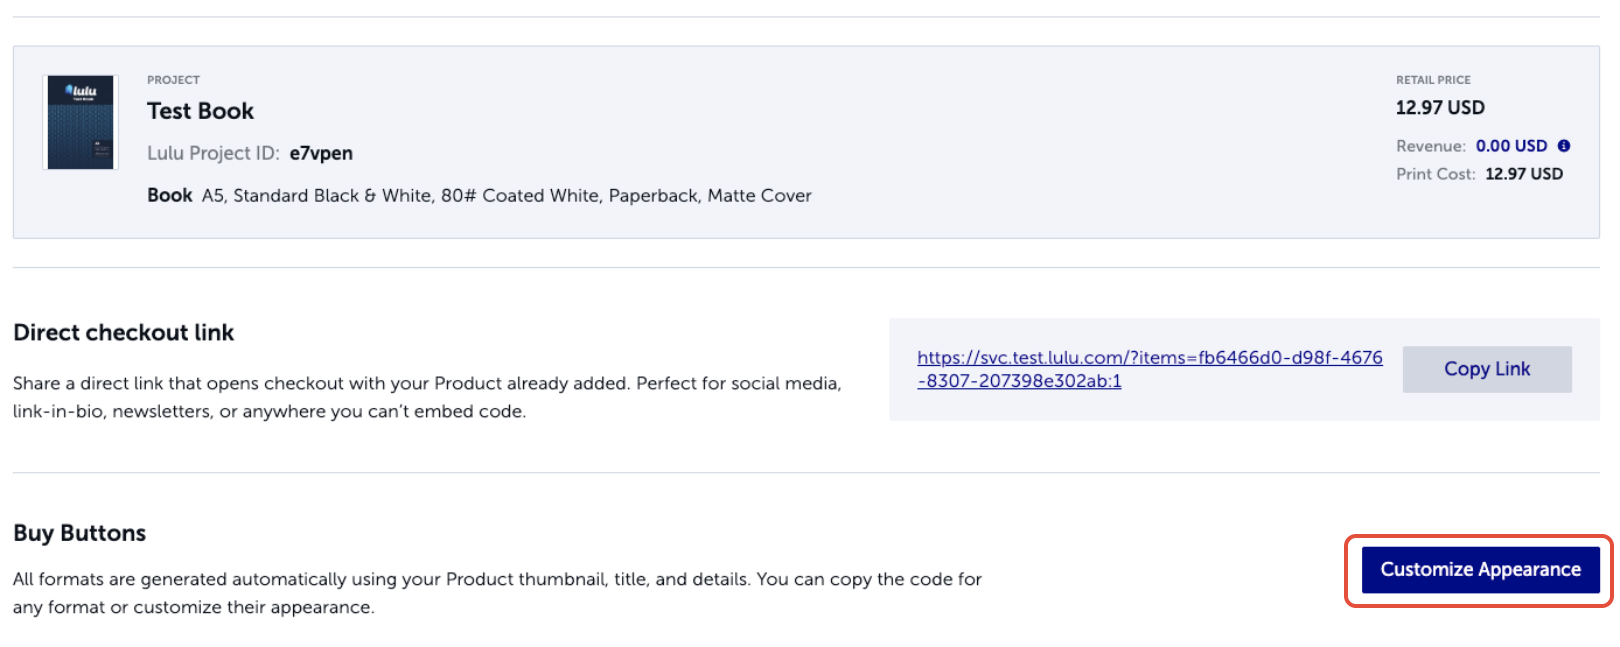Screen dimensions: 1620x647
Task: Click the Buy Buttons heading
Action: (x=79, y=533)
